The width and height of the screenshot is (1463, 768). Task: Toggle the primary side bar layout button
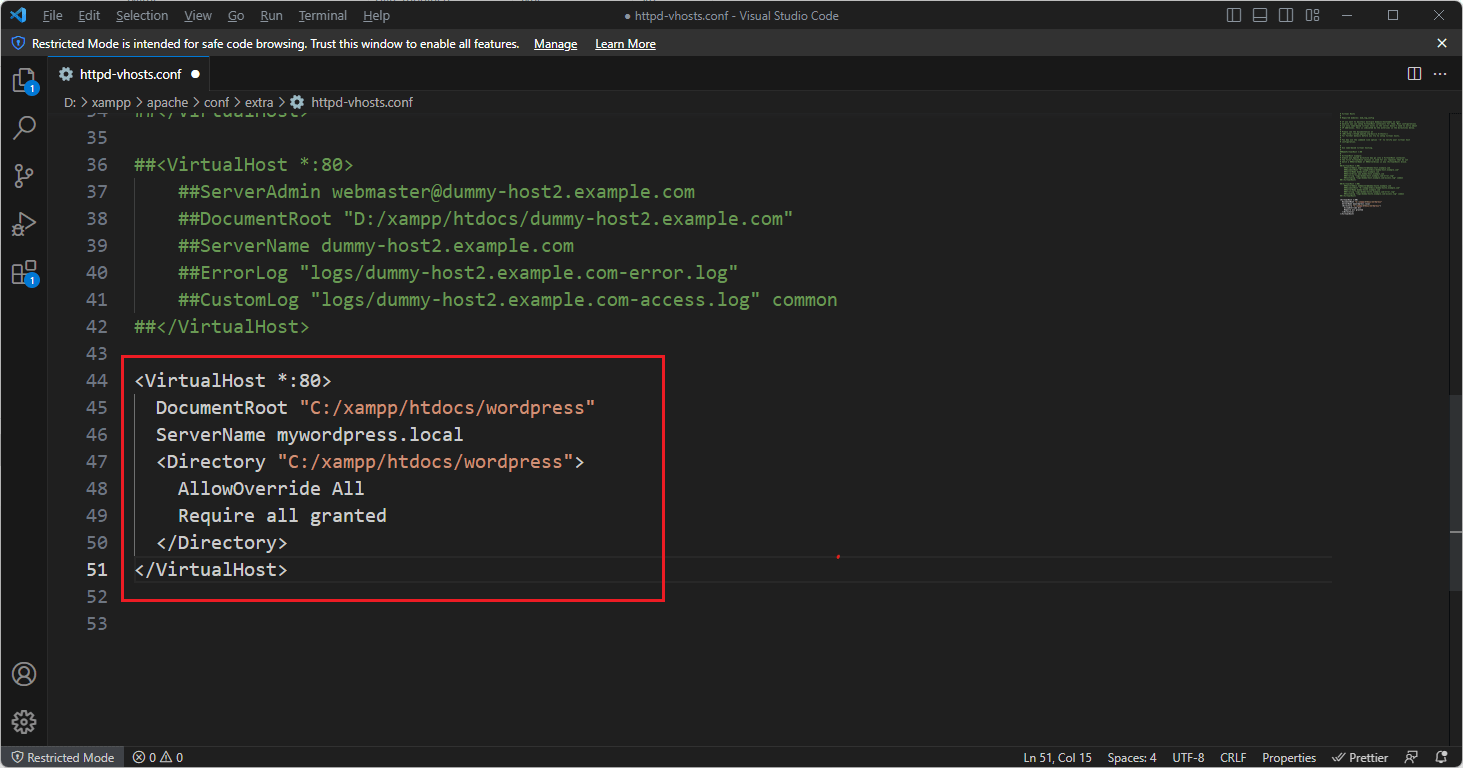click(x=1234, y=15)
